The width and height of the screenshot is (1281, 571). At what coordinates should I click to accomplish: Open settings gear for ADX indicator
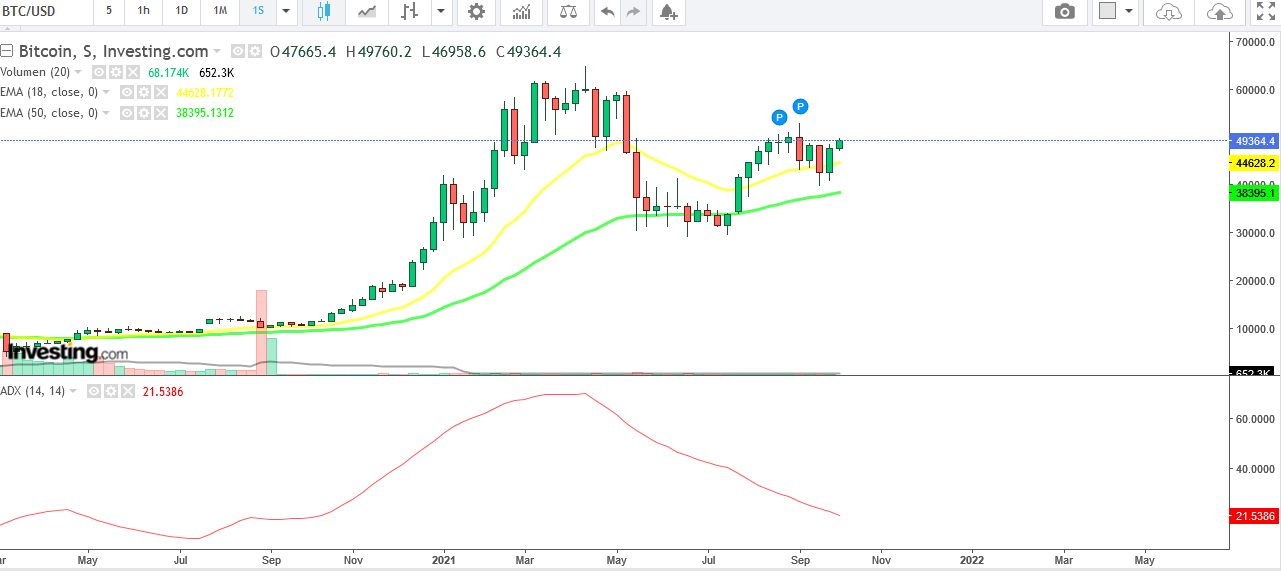(110, 391)
